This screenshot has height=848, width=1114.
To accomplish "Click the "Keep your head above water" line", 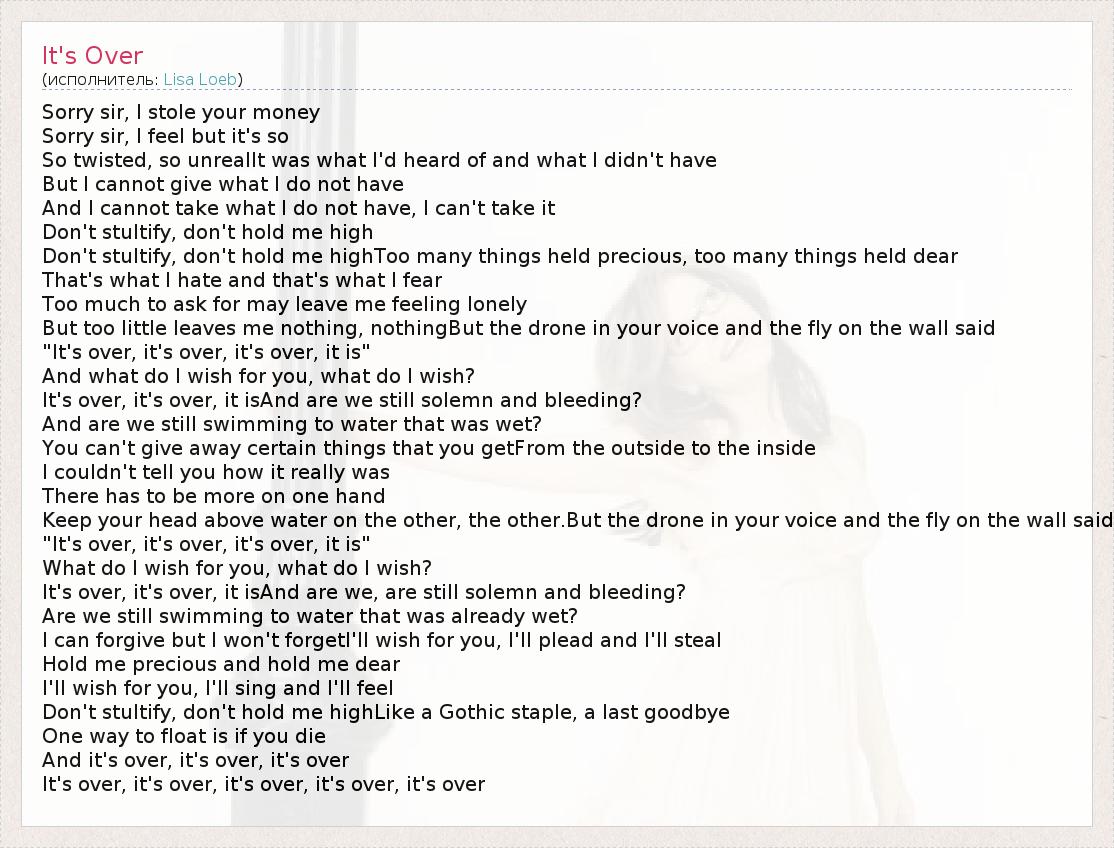I will tap(576, 520).
